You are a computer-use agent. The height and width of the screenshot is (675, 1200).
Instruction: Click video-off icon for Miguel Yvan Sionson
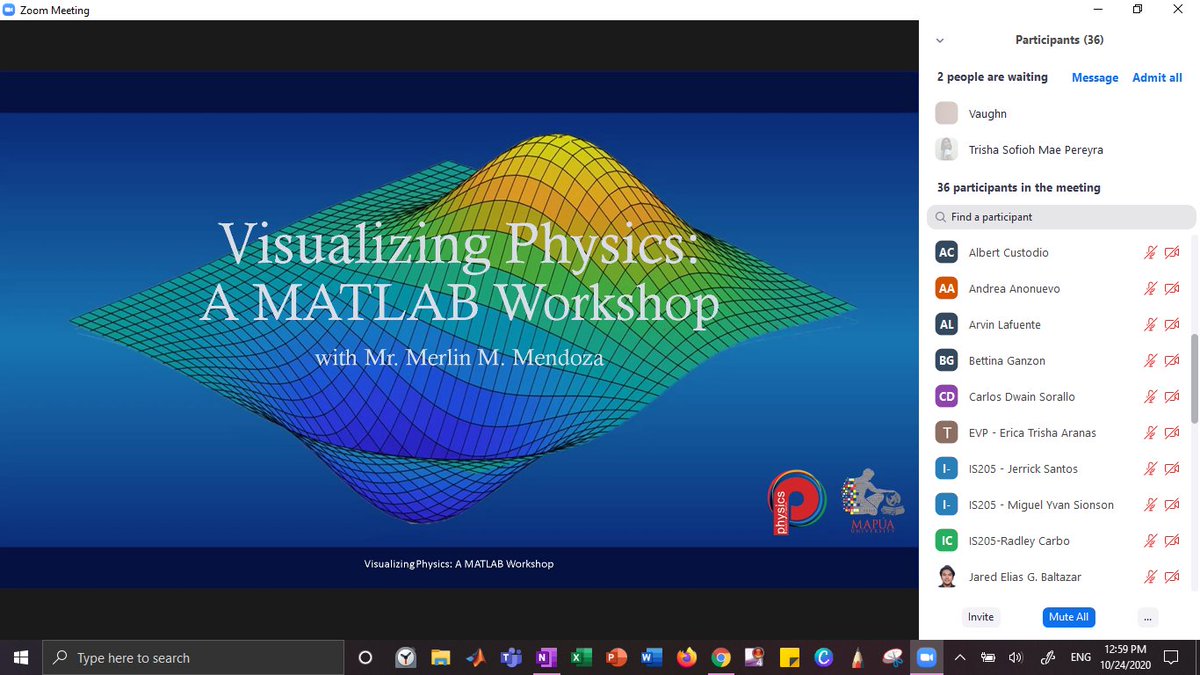click(1172, 505)
